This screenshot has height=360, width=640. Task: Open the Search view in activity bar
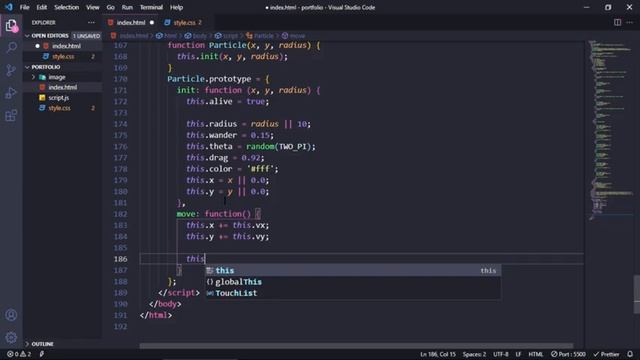click(x=11, y=47)
